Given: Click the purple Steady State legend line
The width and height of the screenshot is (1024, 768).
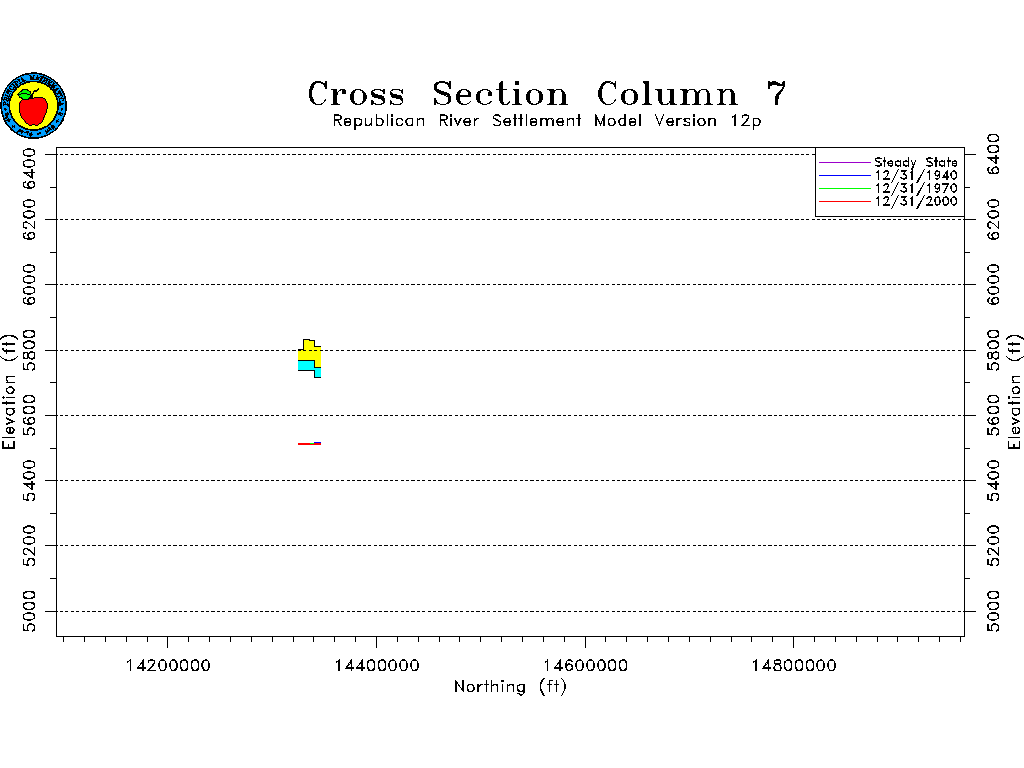Looking at the screenshot, I should point(844,162).
